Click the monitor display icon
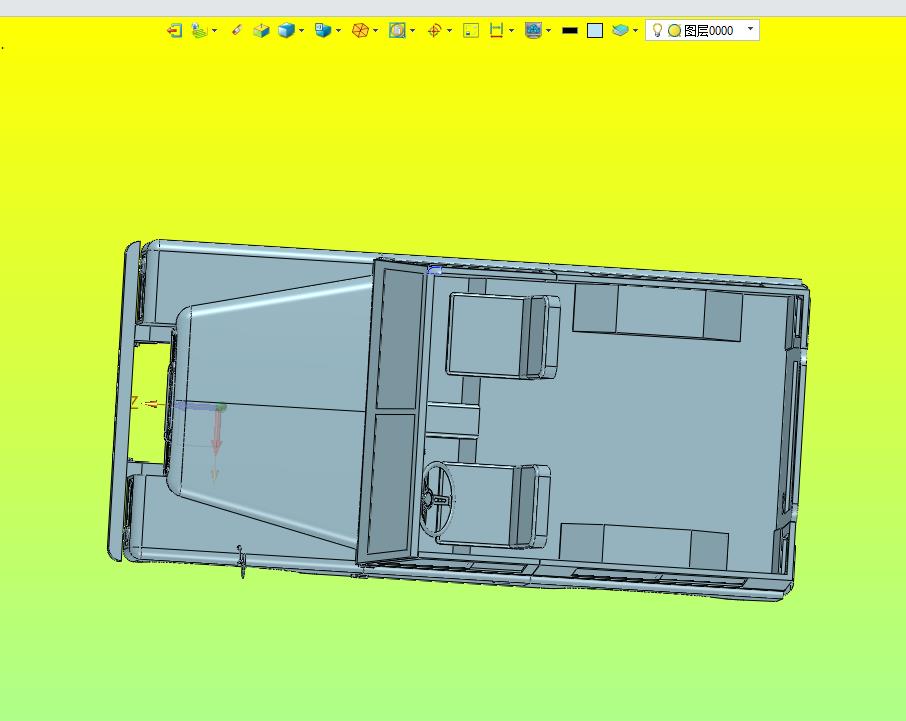Image resolution: width=906 pixels, height=721 pixels. coord(533,30)
